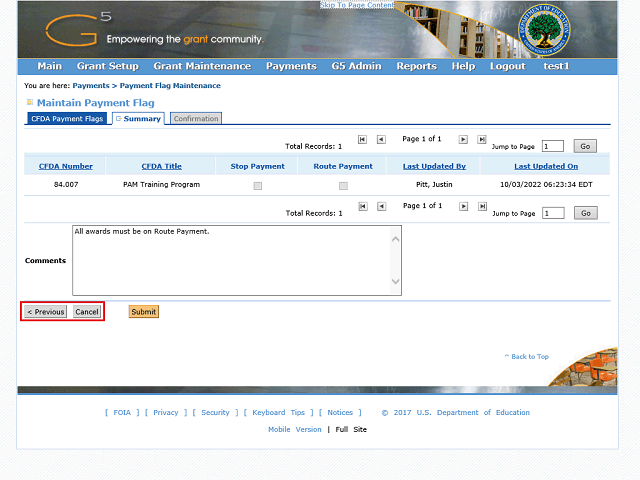Click Logout in navigation bar
This screenshot has height=480, width=640.
click(508, 66)
